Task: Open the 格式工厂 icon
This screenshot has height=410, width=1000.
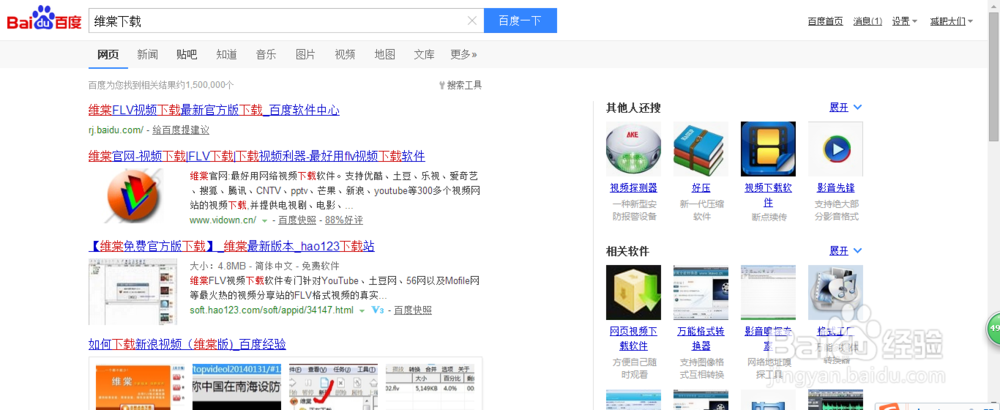Action: (835, 292)
